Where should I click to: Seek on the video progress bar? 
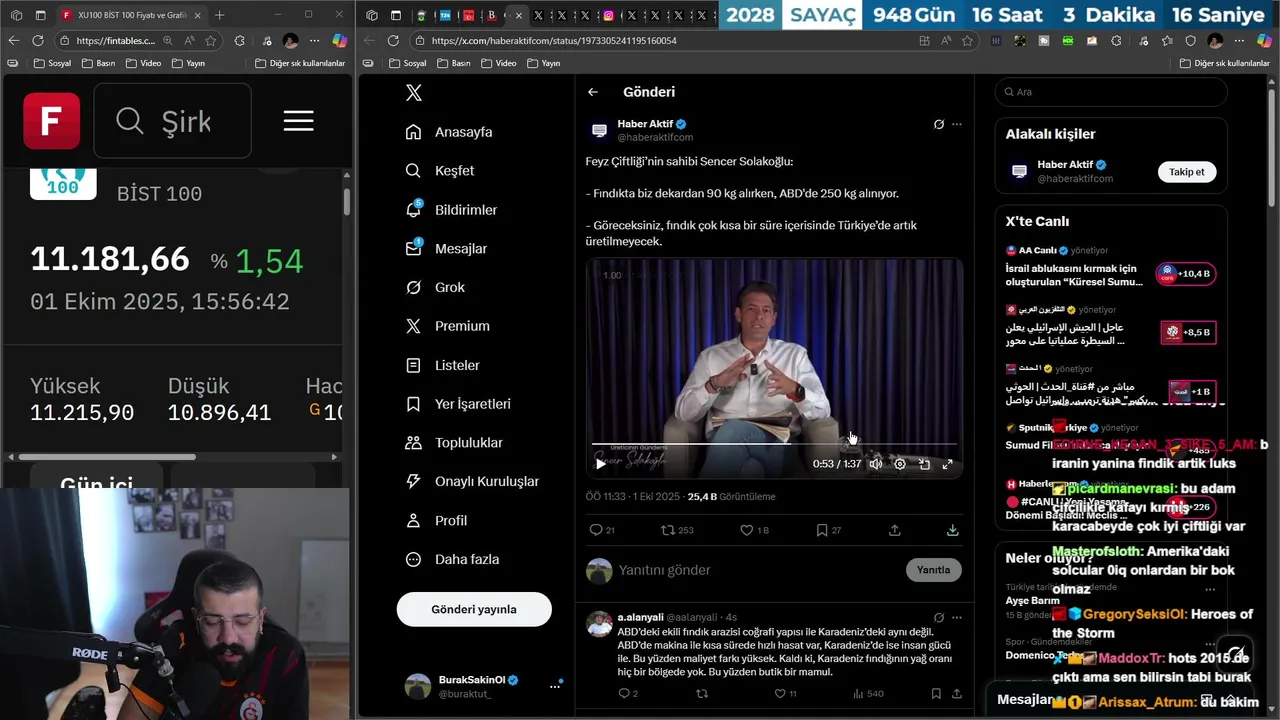click(x=774, y=444)
